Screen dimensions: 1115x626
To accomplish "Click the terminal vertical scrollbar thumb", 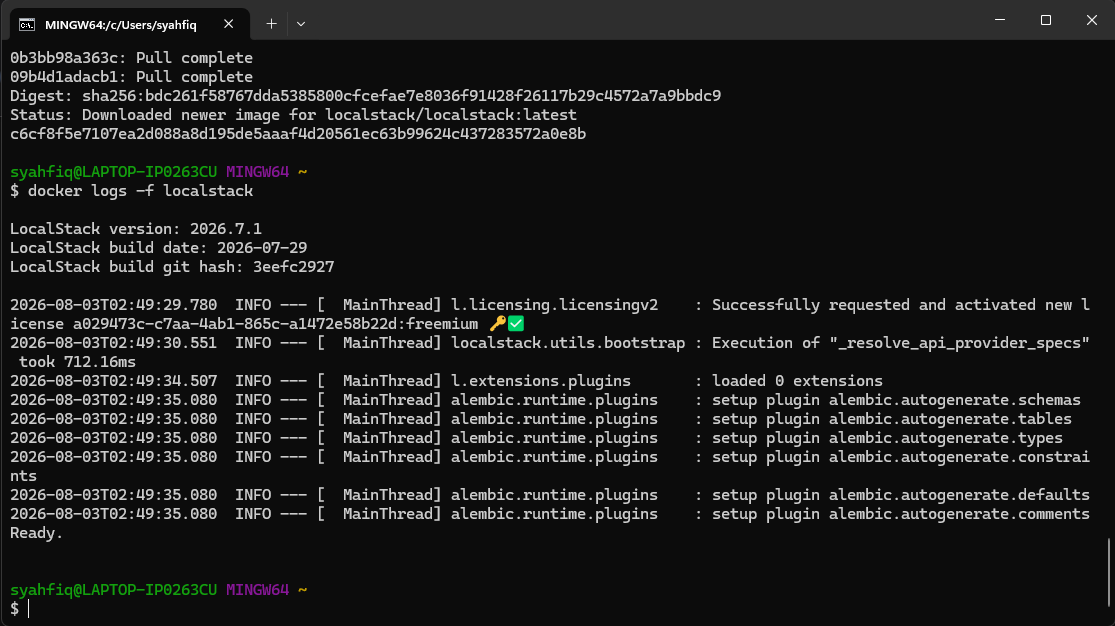I will click(1109, 572).
